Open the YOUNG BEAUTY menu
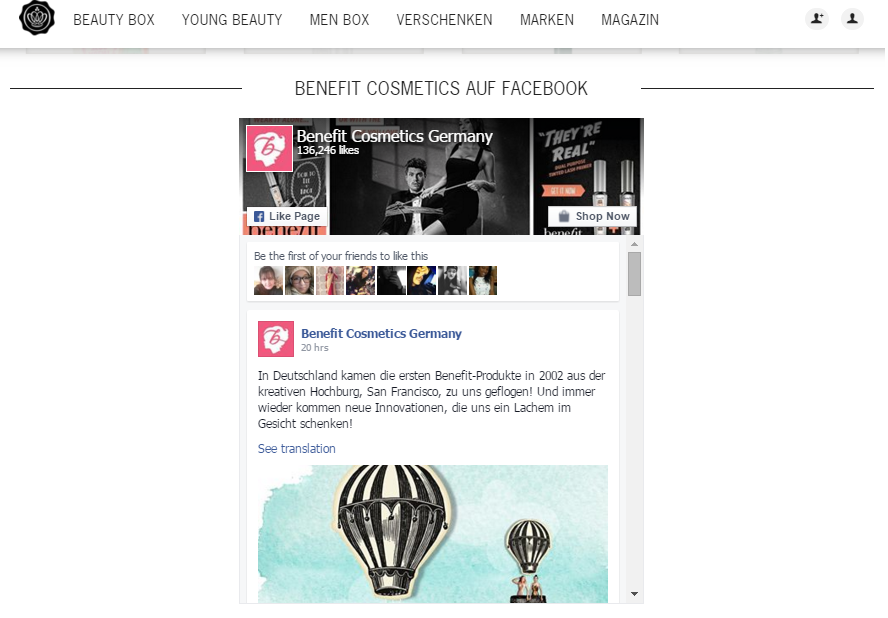888x618 pixels. tap(232, 20)
